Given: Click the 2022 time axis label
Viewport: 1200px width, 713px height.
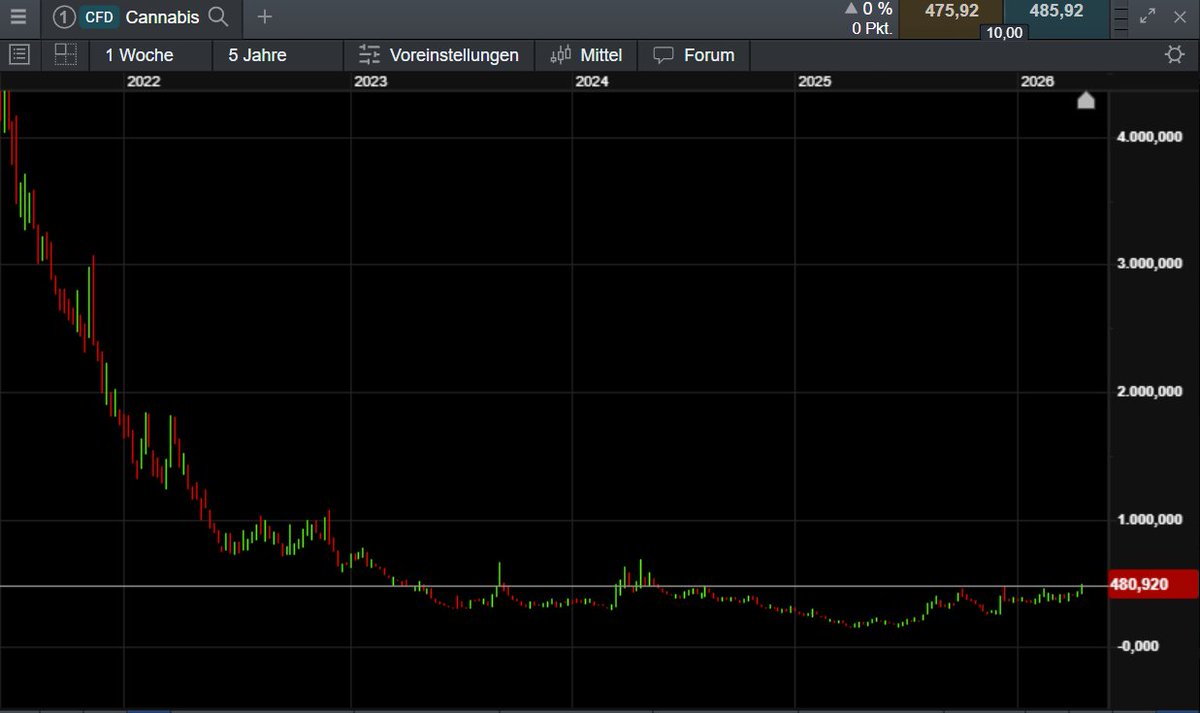Looking at the screenshot, I should point(143,82).
